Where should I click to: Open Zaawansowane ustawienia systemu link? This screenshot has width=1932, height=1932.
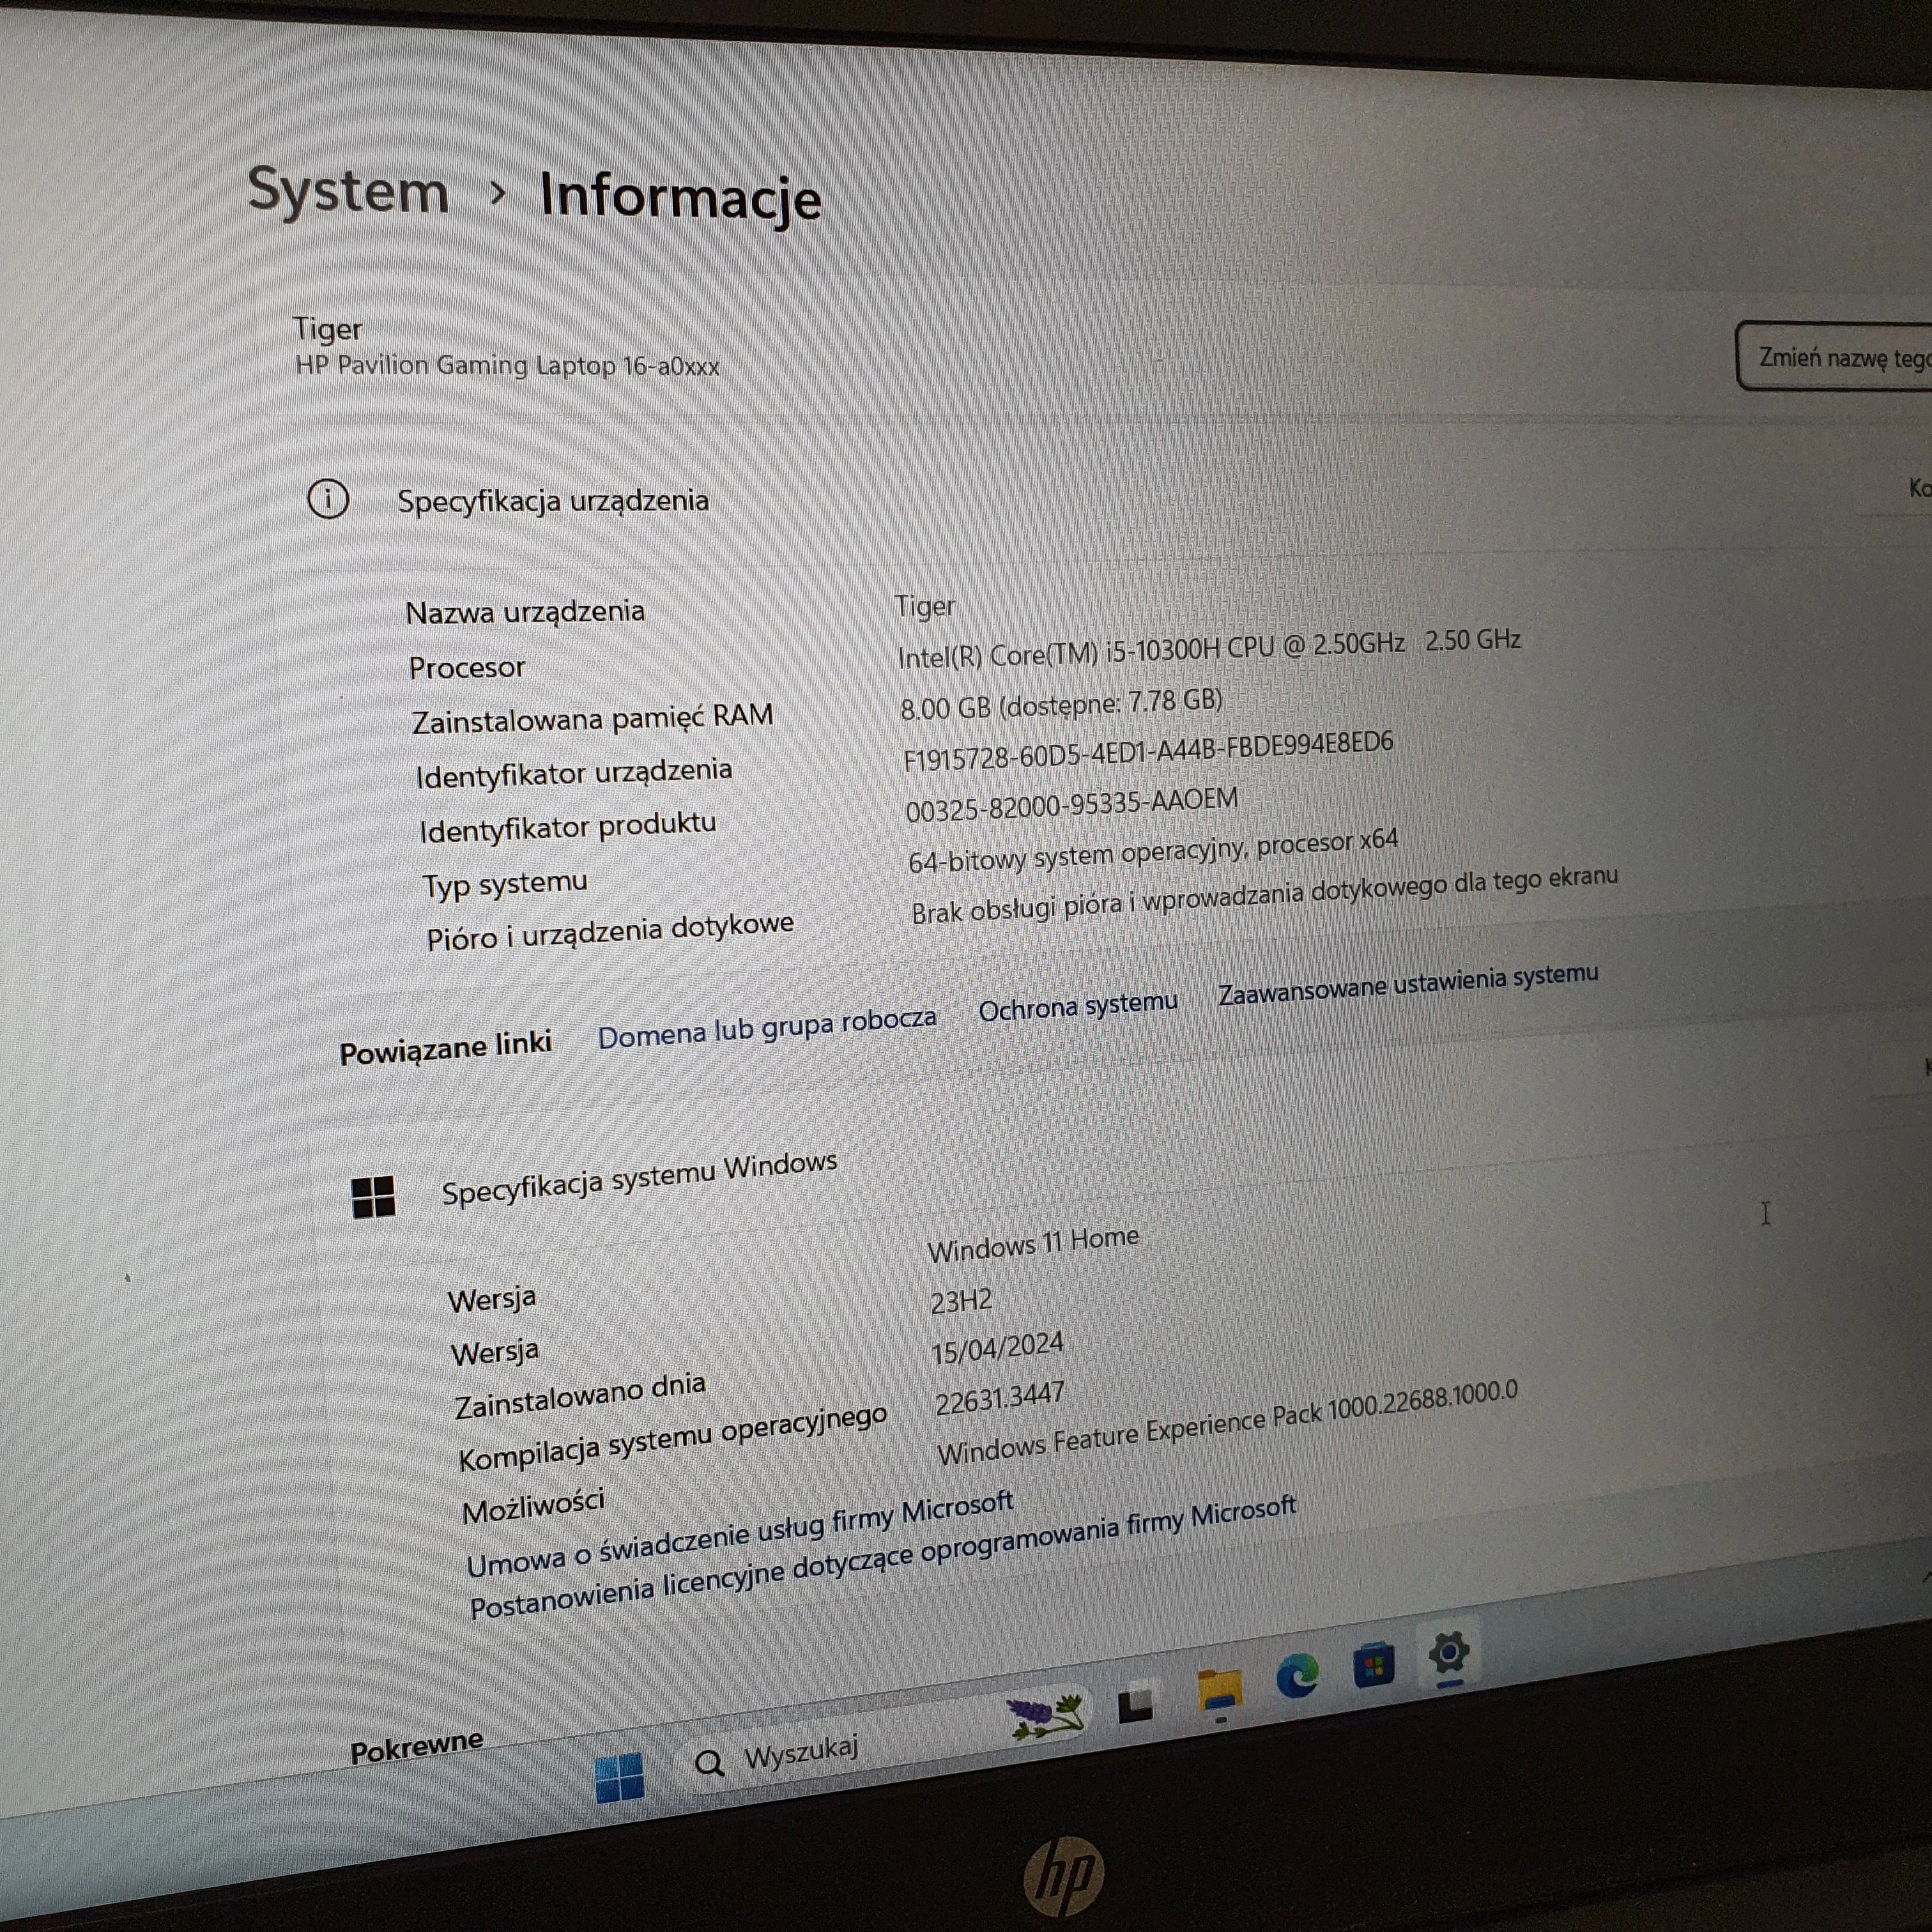point(1408,984)
